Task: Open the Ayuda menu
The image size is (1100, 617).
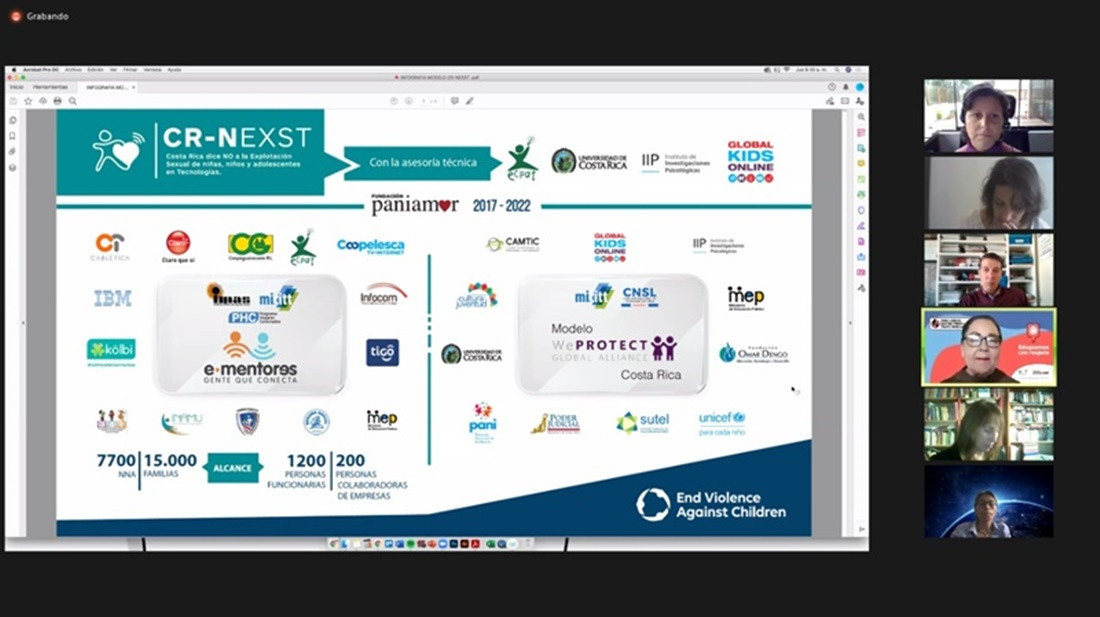Action: (174, 70)
